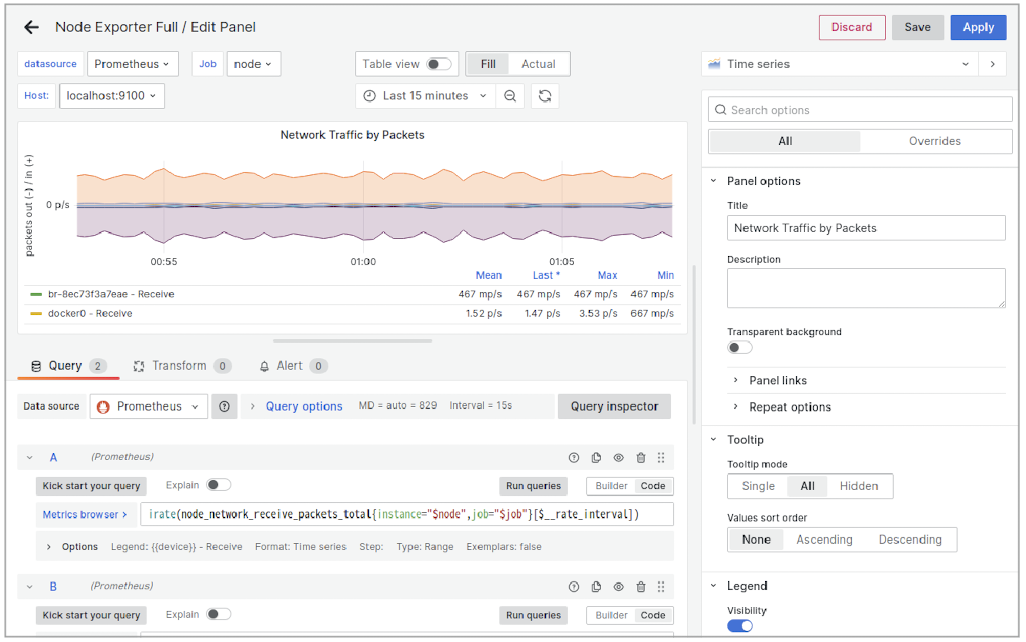This screenshot has height=642, width=1026.
Task: Click Kick start your query for A
Action: click(91, 486)
